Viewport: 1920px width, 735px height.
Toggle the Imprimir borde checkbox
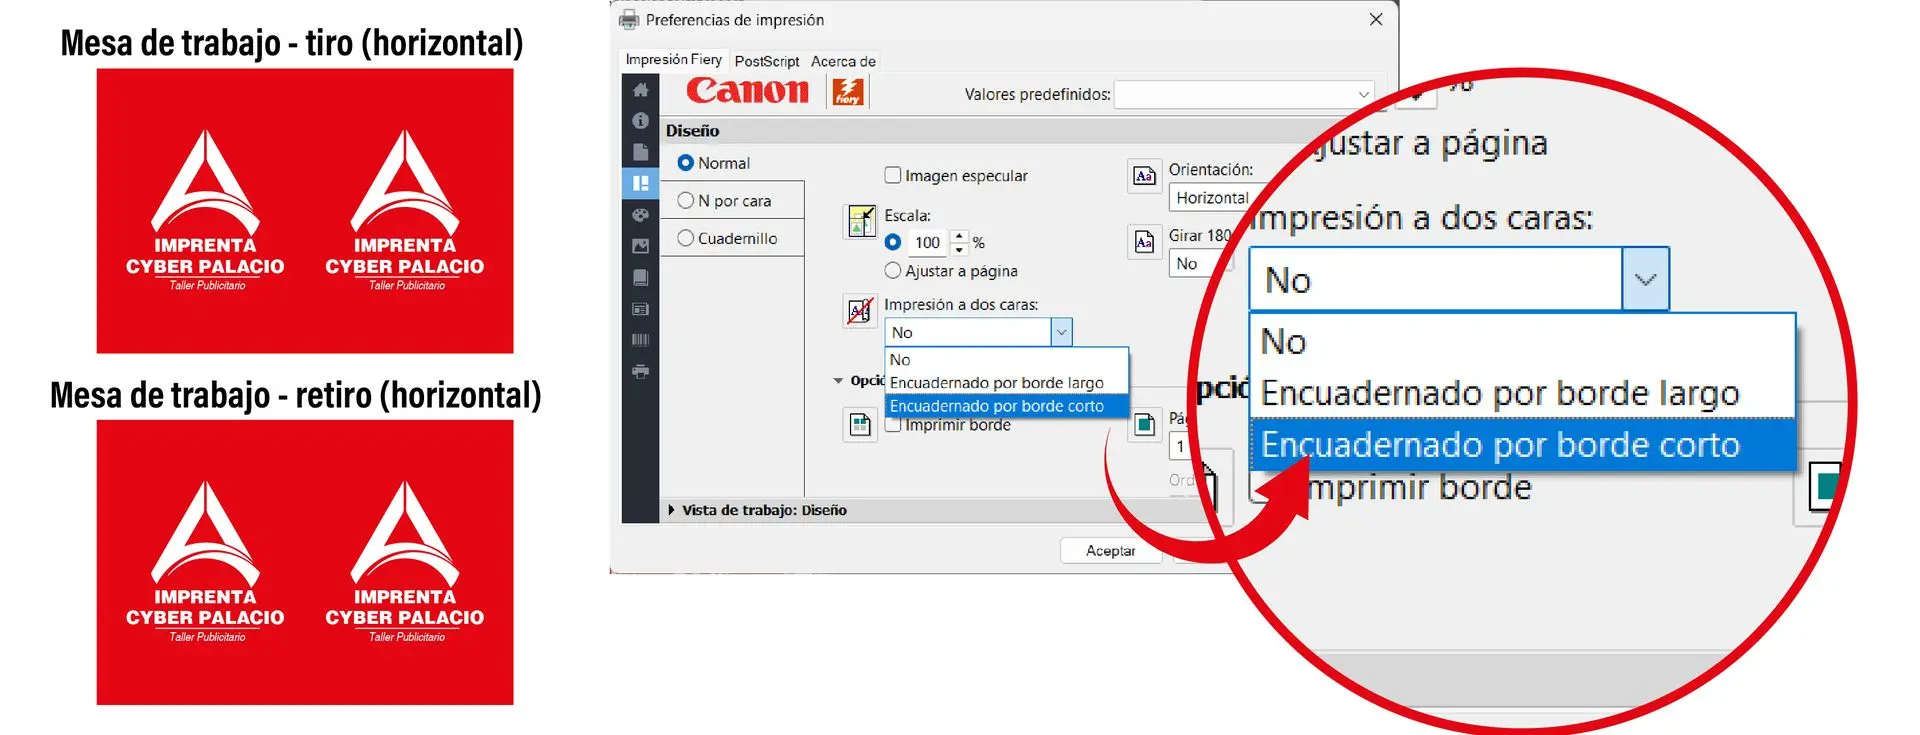coord(893,425)
